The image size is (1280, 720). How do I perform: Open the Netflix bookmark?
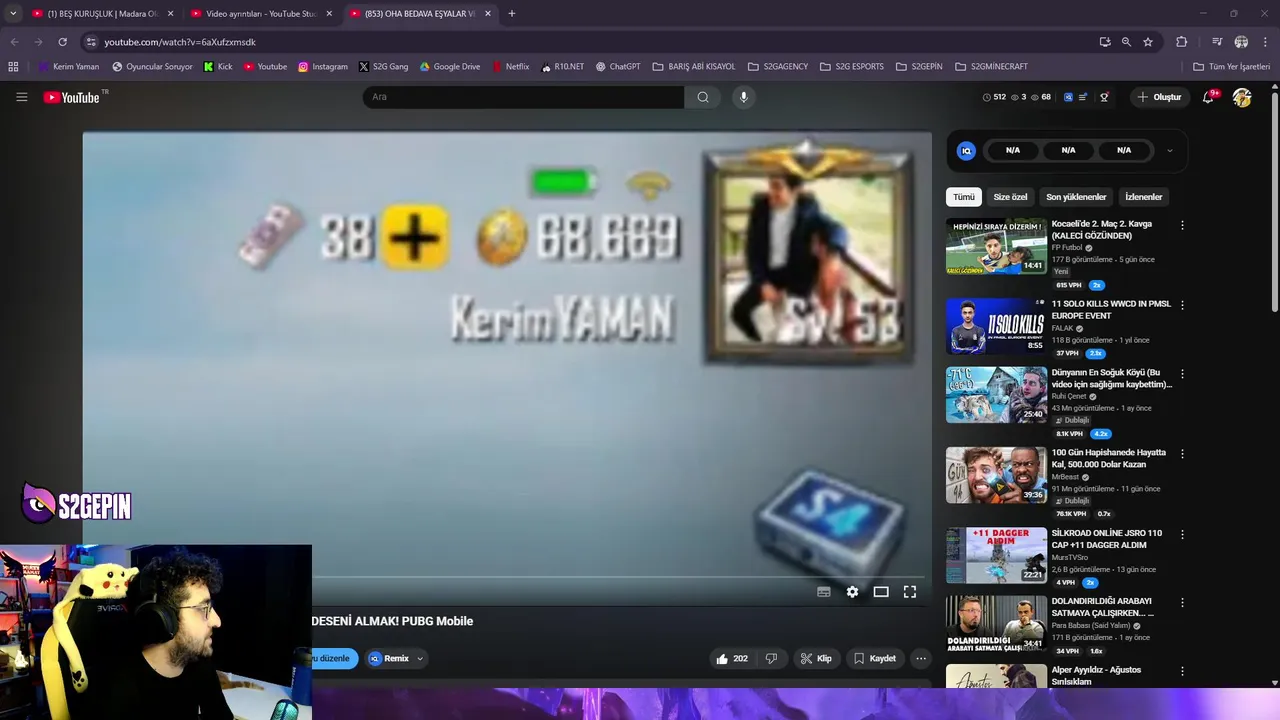510,66
